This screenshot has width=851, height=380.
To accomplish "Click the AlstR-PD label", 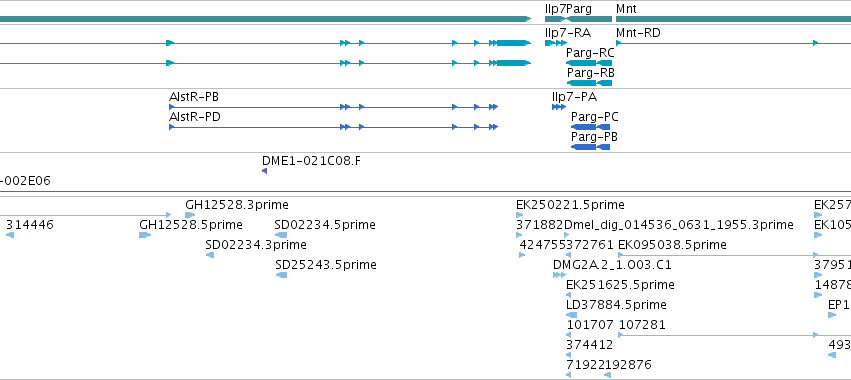I will tap(195, 117).
